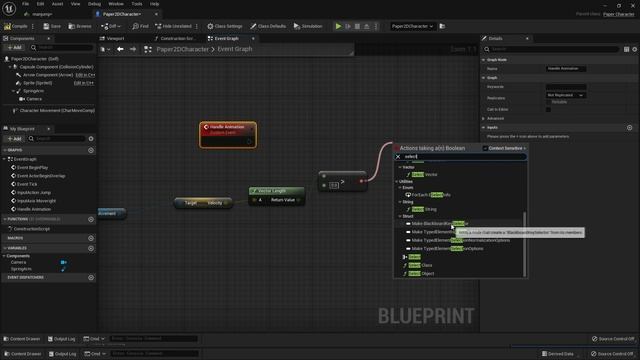Select InputAction Jump in My Blueprint
Image resolution: width=640 pixels, height=360 pixels.
coord(34,192)
